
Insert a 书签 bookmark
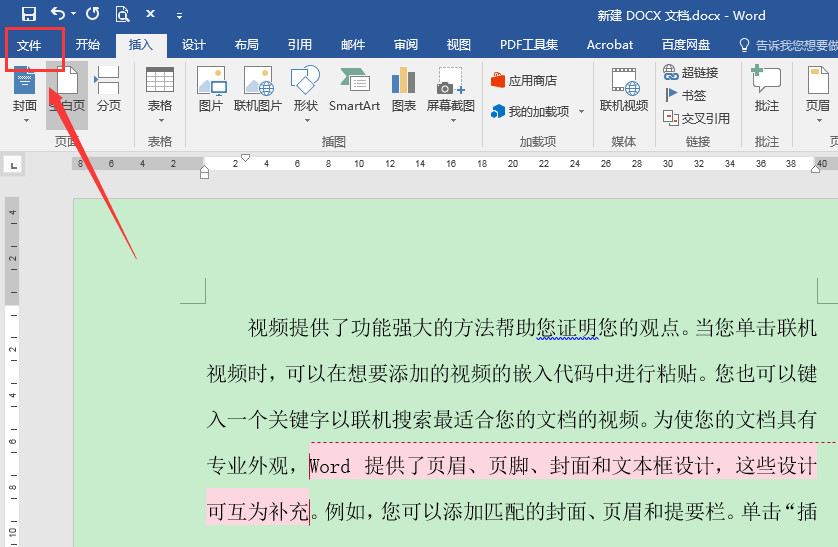click(x=685, y=95)
